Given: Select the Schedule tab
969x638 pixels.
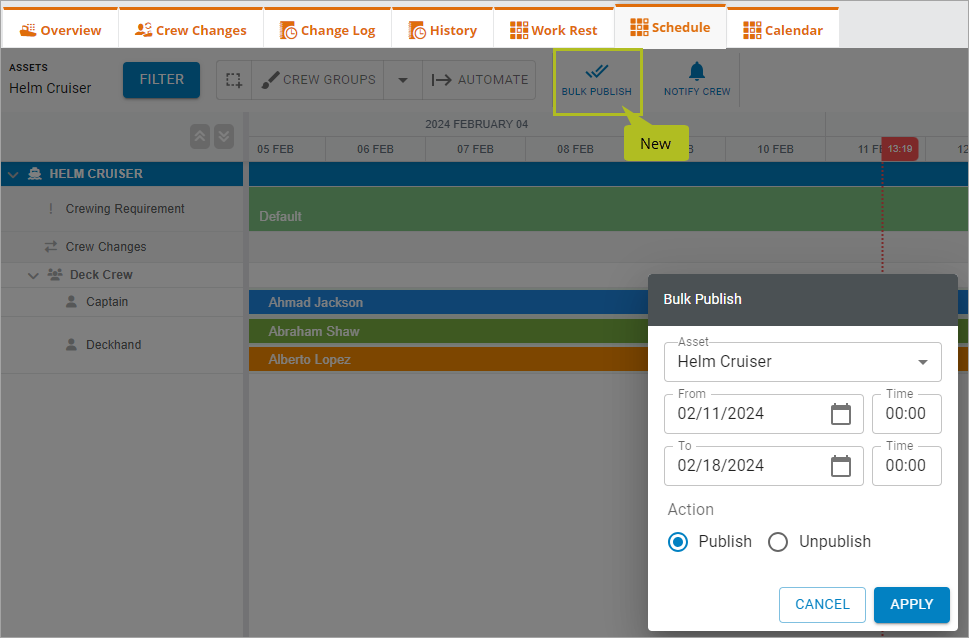Looking at the screenshot, I should click(671, 27).
